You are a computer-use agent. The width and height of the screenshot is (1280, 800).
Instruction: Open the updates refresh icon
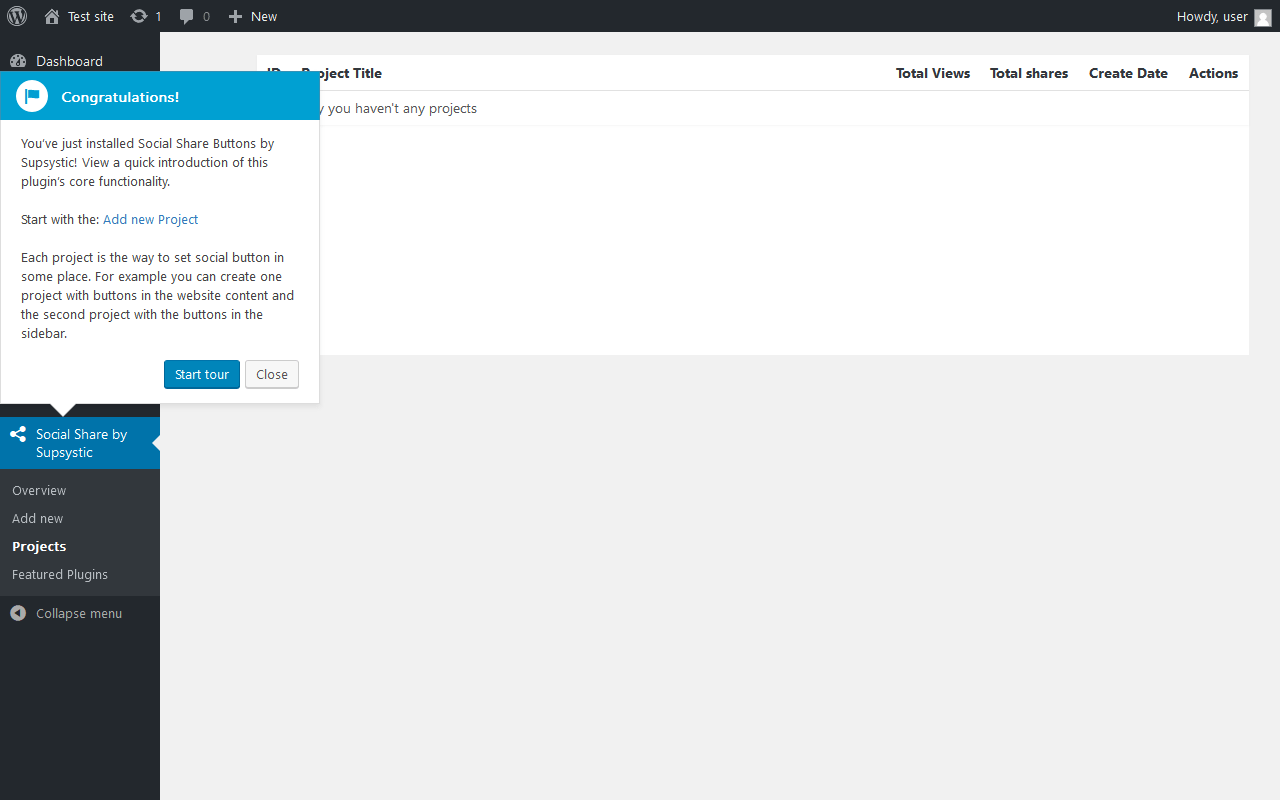tap(139, 16)
